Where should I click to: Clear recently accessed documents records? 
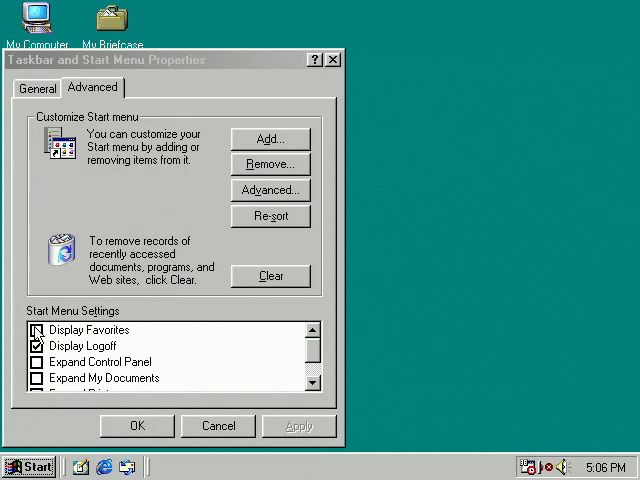pyautogui.click(x=271, y=276)
